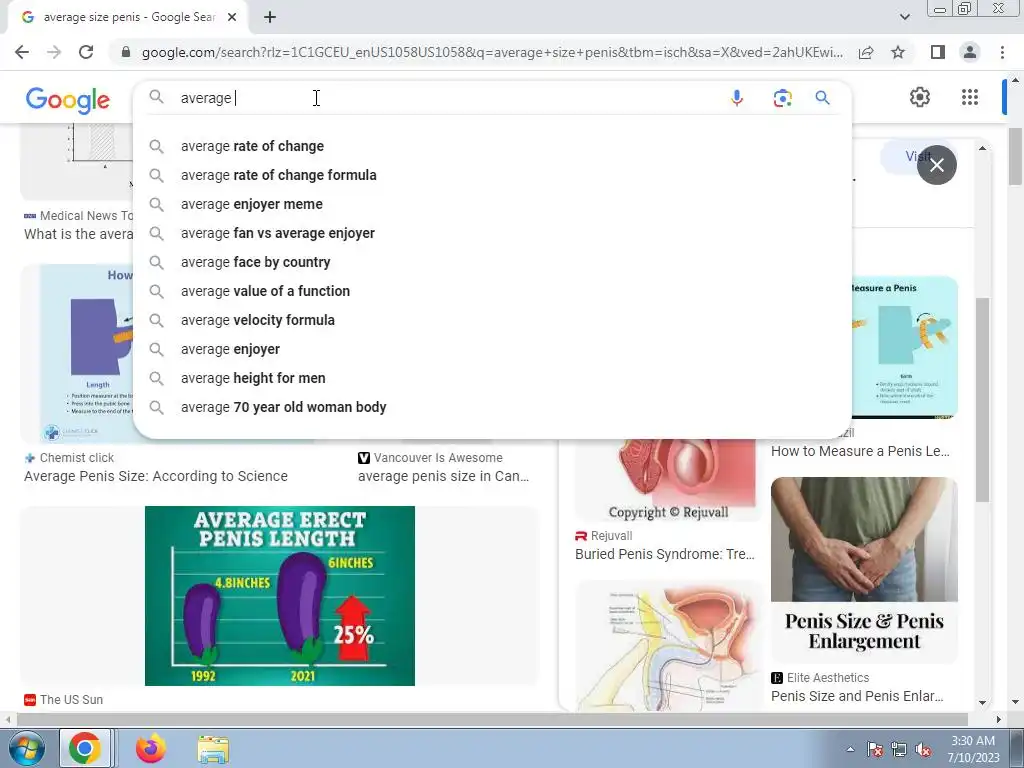
Task: Click the network tray icon
Action: click(899, 750)
